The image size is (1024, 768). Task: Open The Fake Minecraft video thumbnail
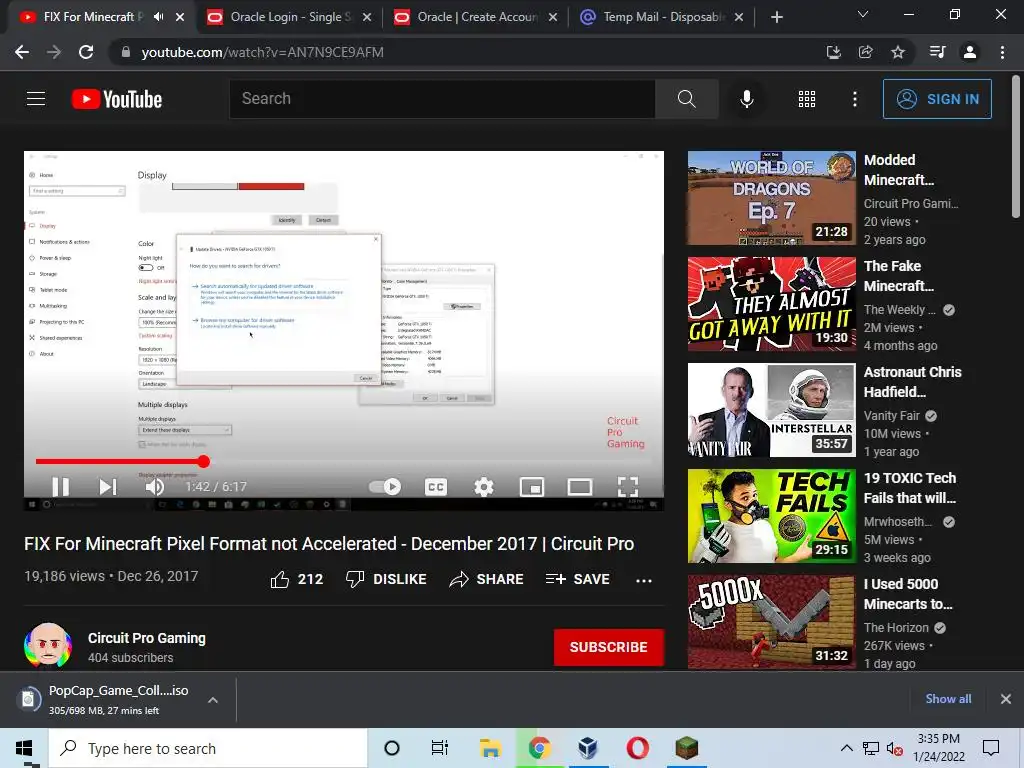tap(771, 304)
